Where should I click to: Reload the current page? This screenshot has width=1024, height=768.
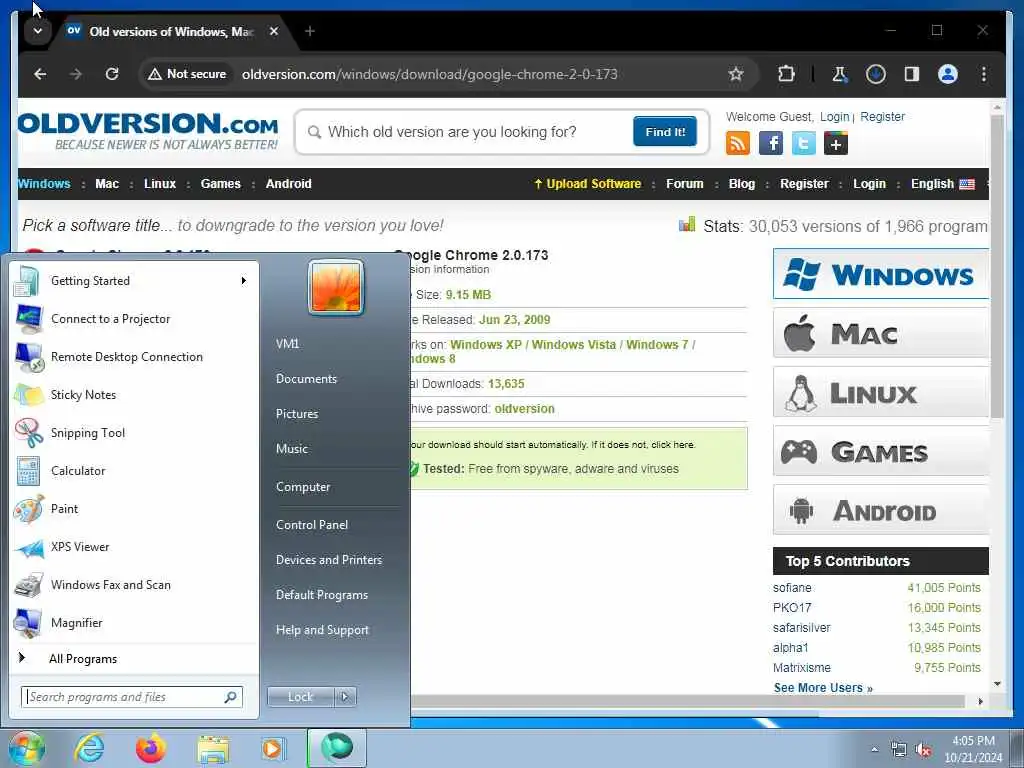coord(112,74)
